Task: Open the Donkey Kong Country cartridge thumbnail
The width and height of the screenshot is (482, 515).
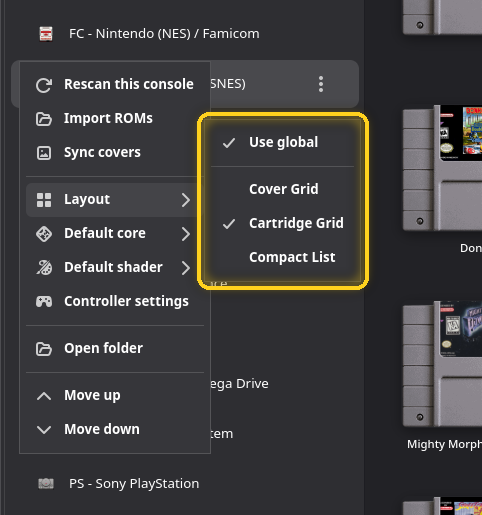Action: pyautogui.click(x=442, y=168)
